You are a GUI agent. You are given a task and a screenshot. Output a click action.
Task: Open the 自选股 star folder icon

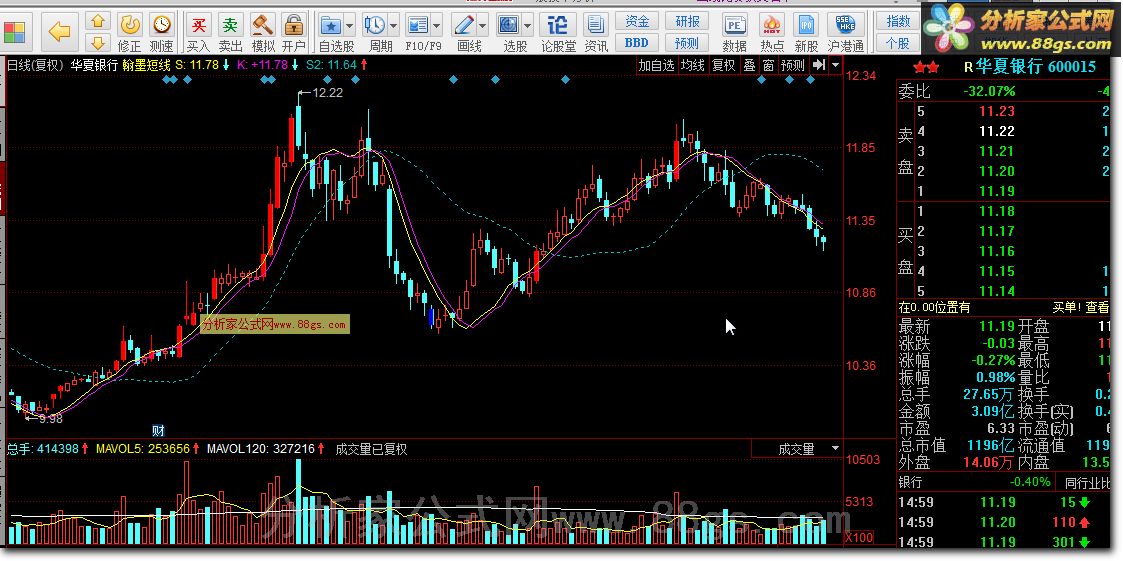332,27
